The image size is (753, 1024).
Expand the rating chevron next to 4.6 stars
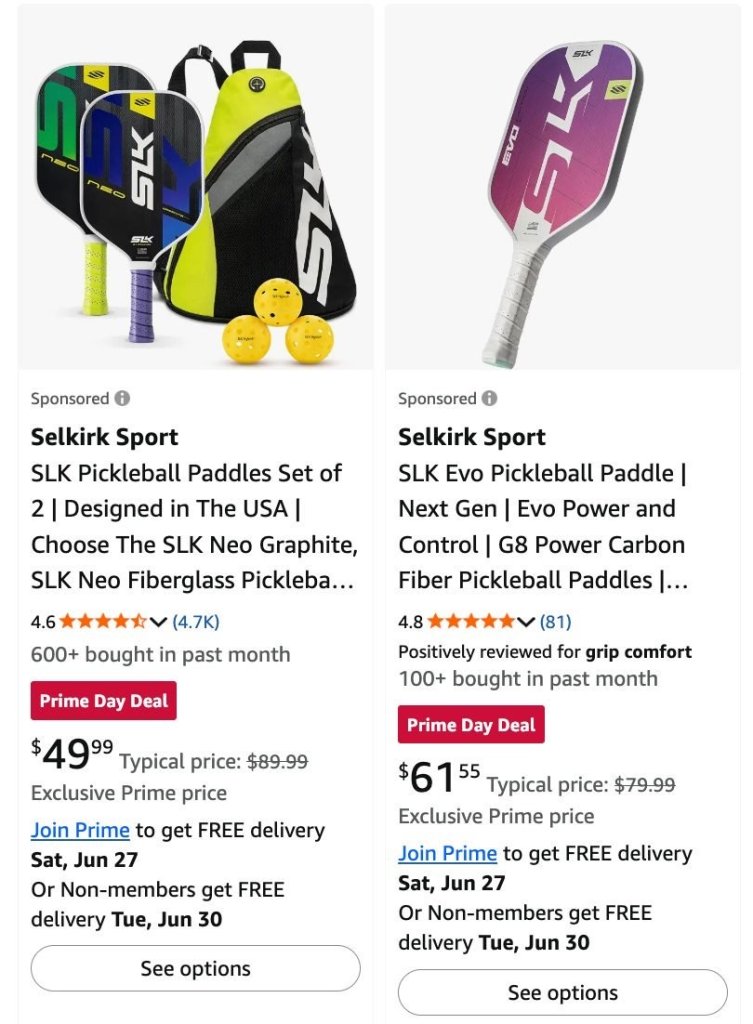(x=157, y=622)
